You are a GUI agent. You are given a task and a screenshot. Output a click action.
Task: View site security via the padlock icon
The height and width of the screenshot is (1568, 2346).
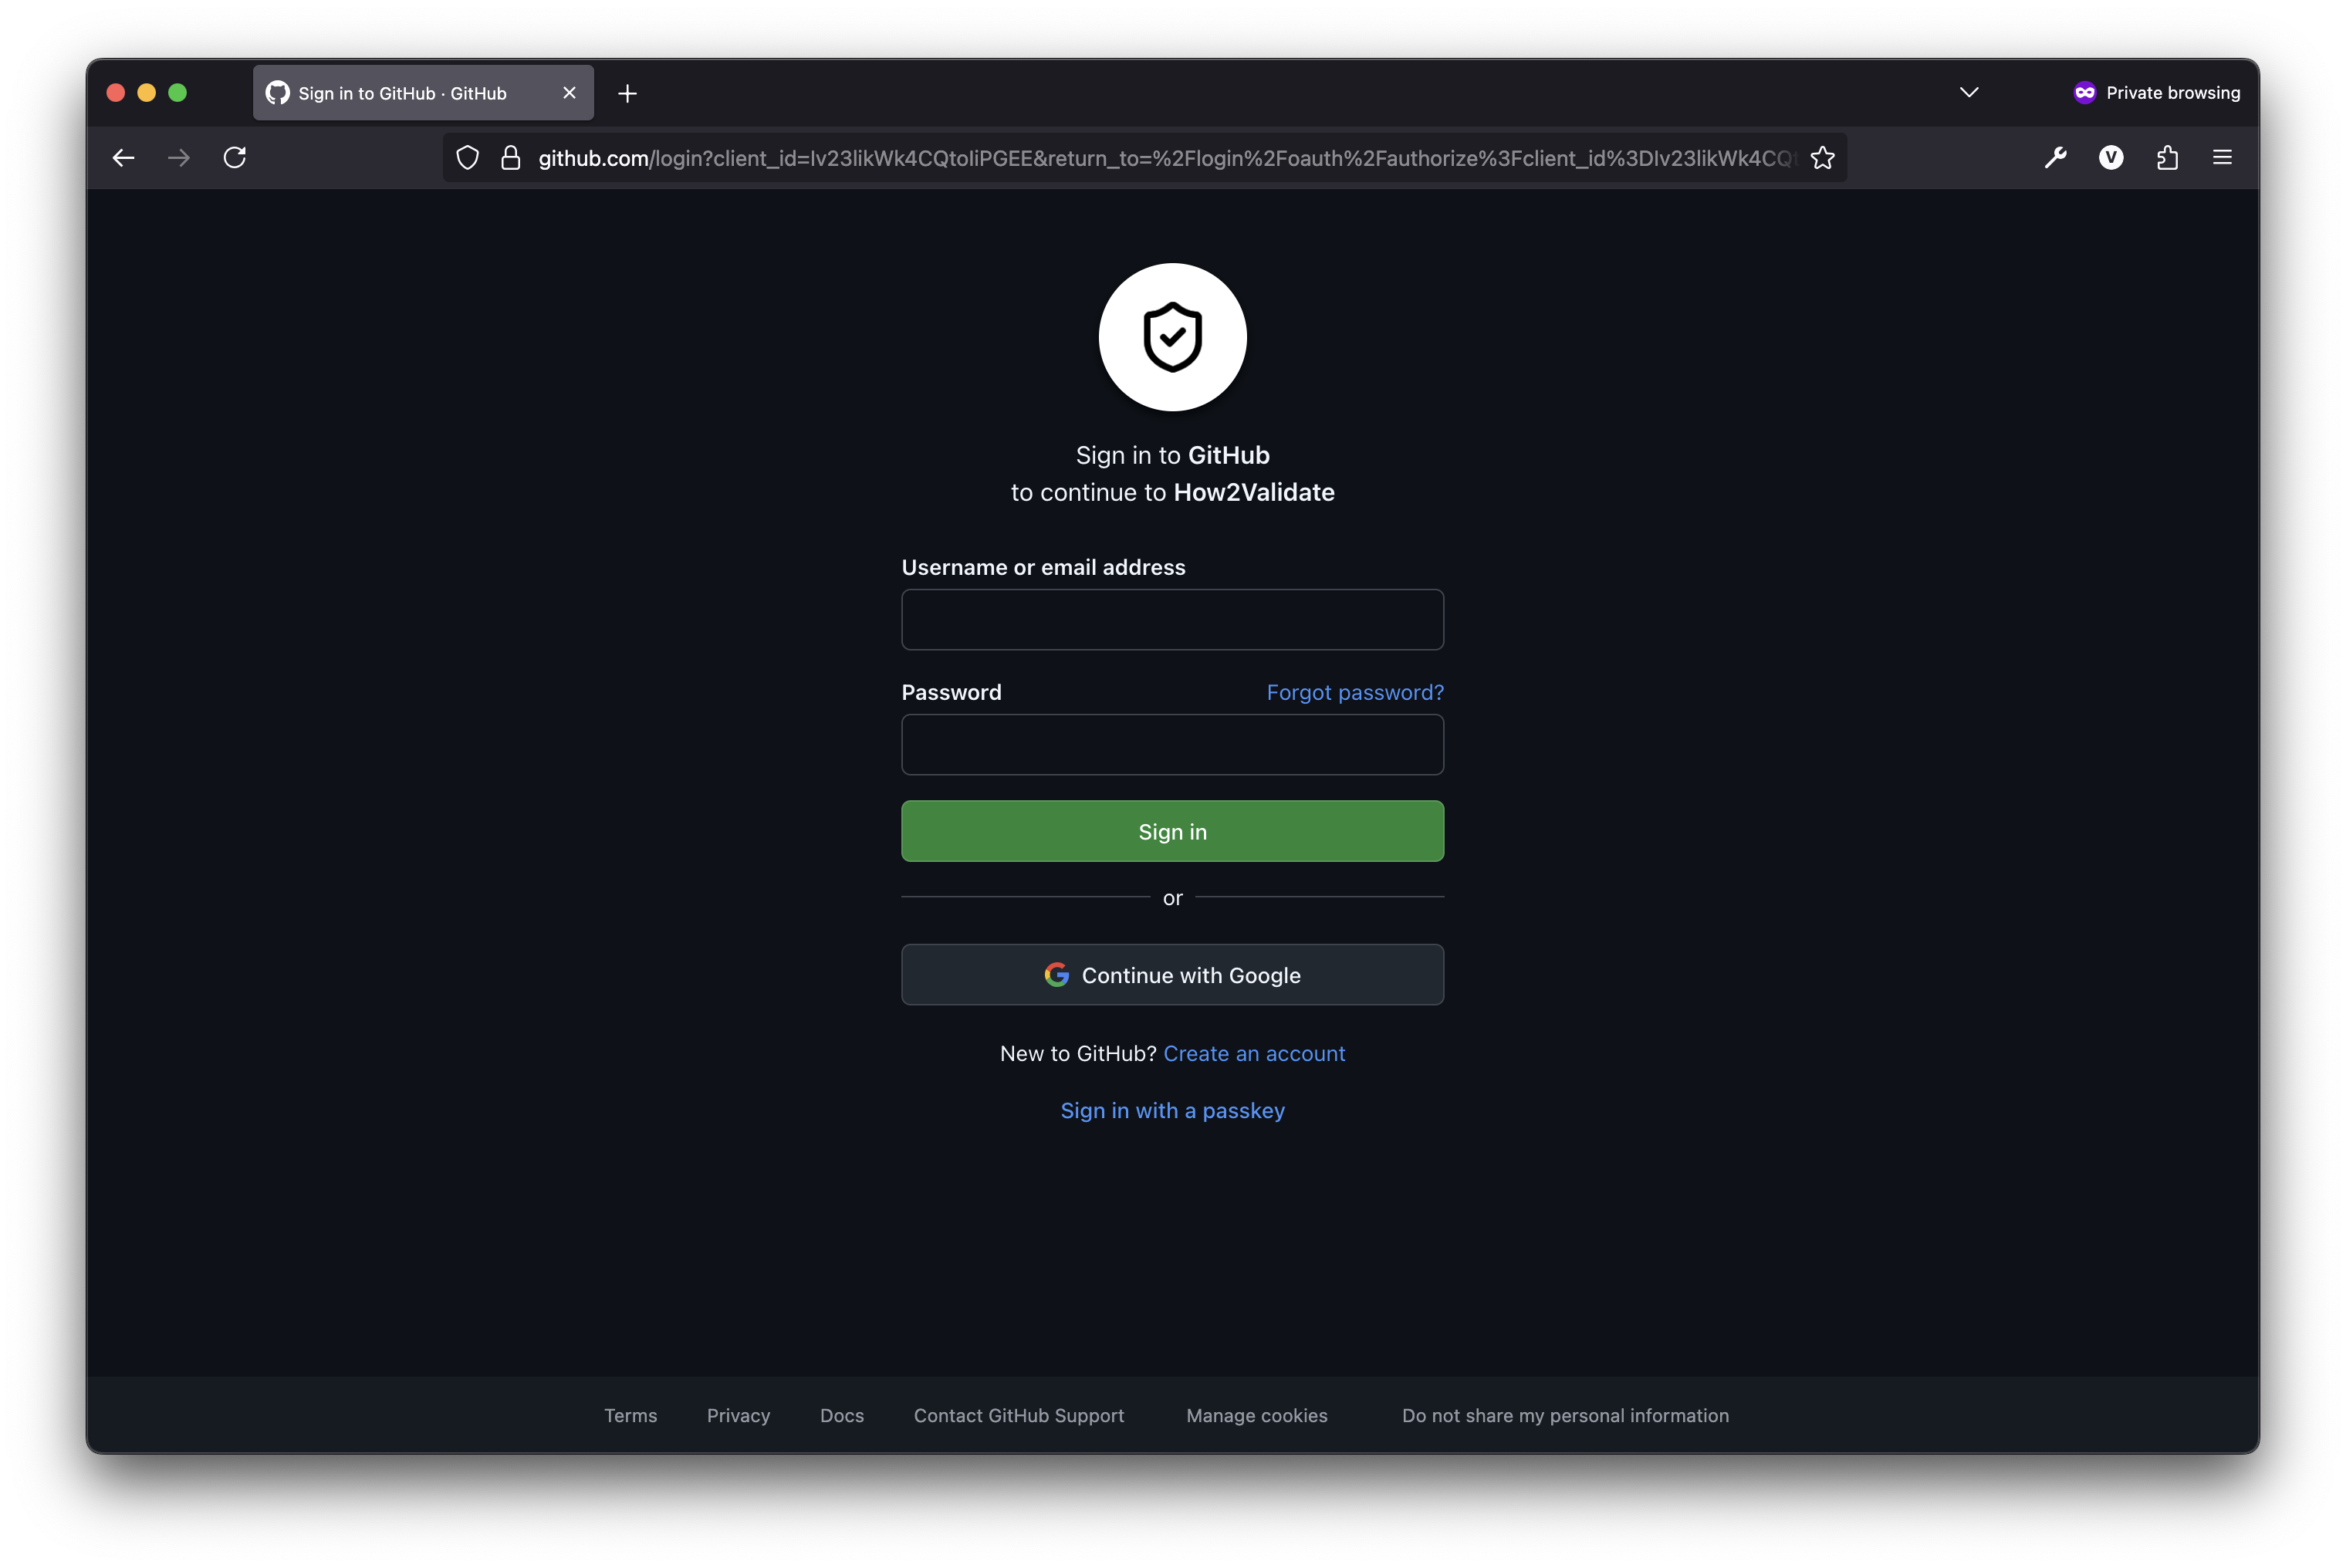511,158
